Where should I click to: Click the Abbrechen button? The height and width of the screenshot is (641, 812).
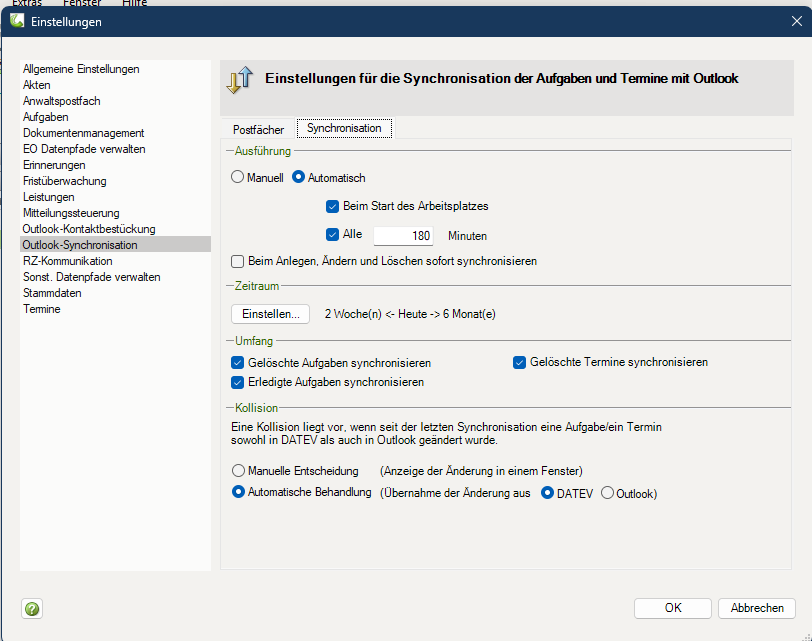click(x=757, y=608)
